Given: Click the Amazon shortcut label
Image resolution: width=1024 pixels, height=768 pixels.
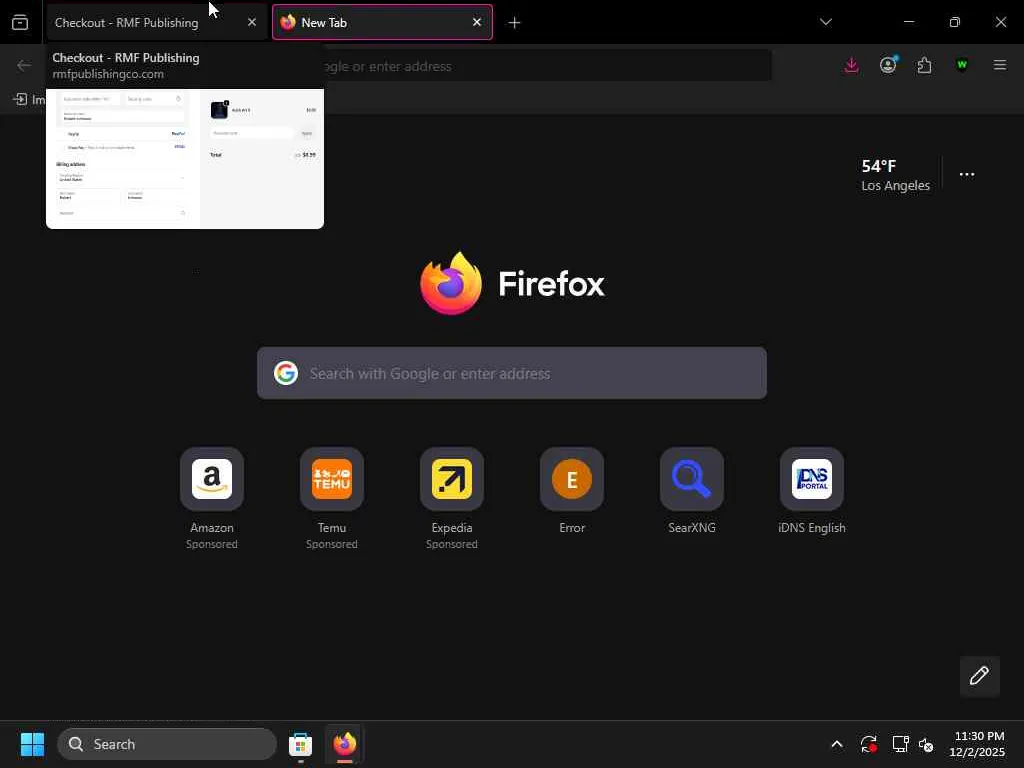Looking at the screenshot, I should pyautogui.click(x=212, y=528).
